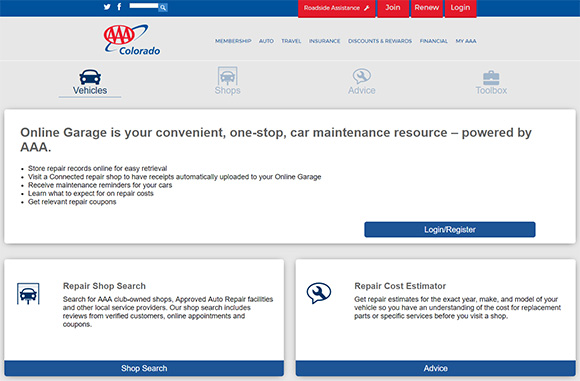Open the Auto menu

point(266,41)
